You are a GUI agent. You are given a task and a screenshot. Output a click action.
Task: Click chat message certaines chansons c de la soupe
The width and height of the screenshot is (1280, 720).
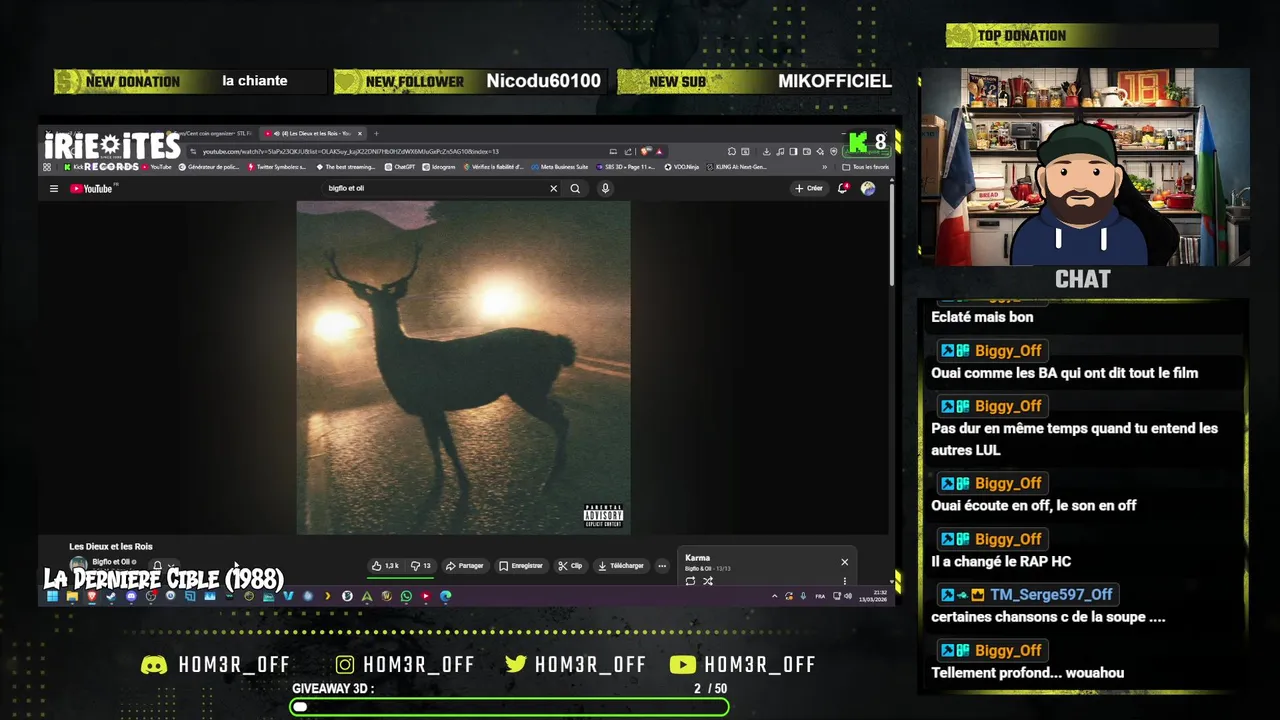pos(1048,617)
